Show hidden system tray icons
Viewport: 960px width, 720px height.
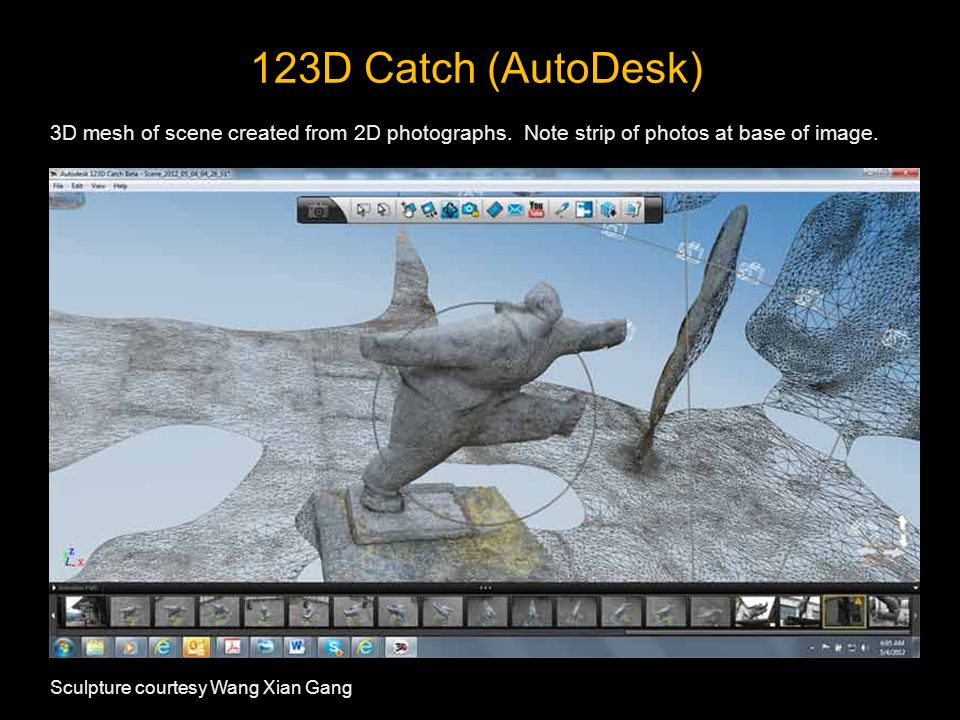pos(812,648)
